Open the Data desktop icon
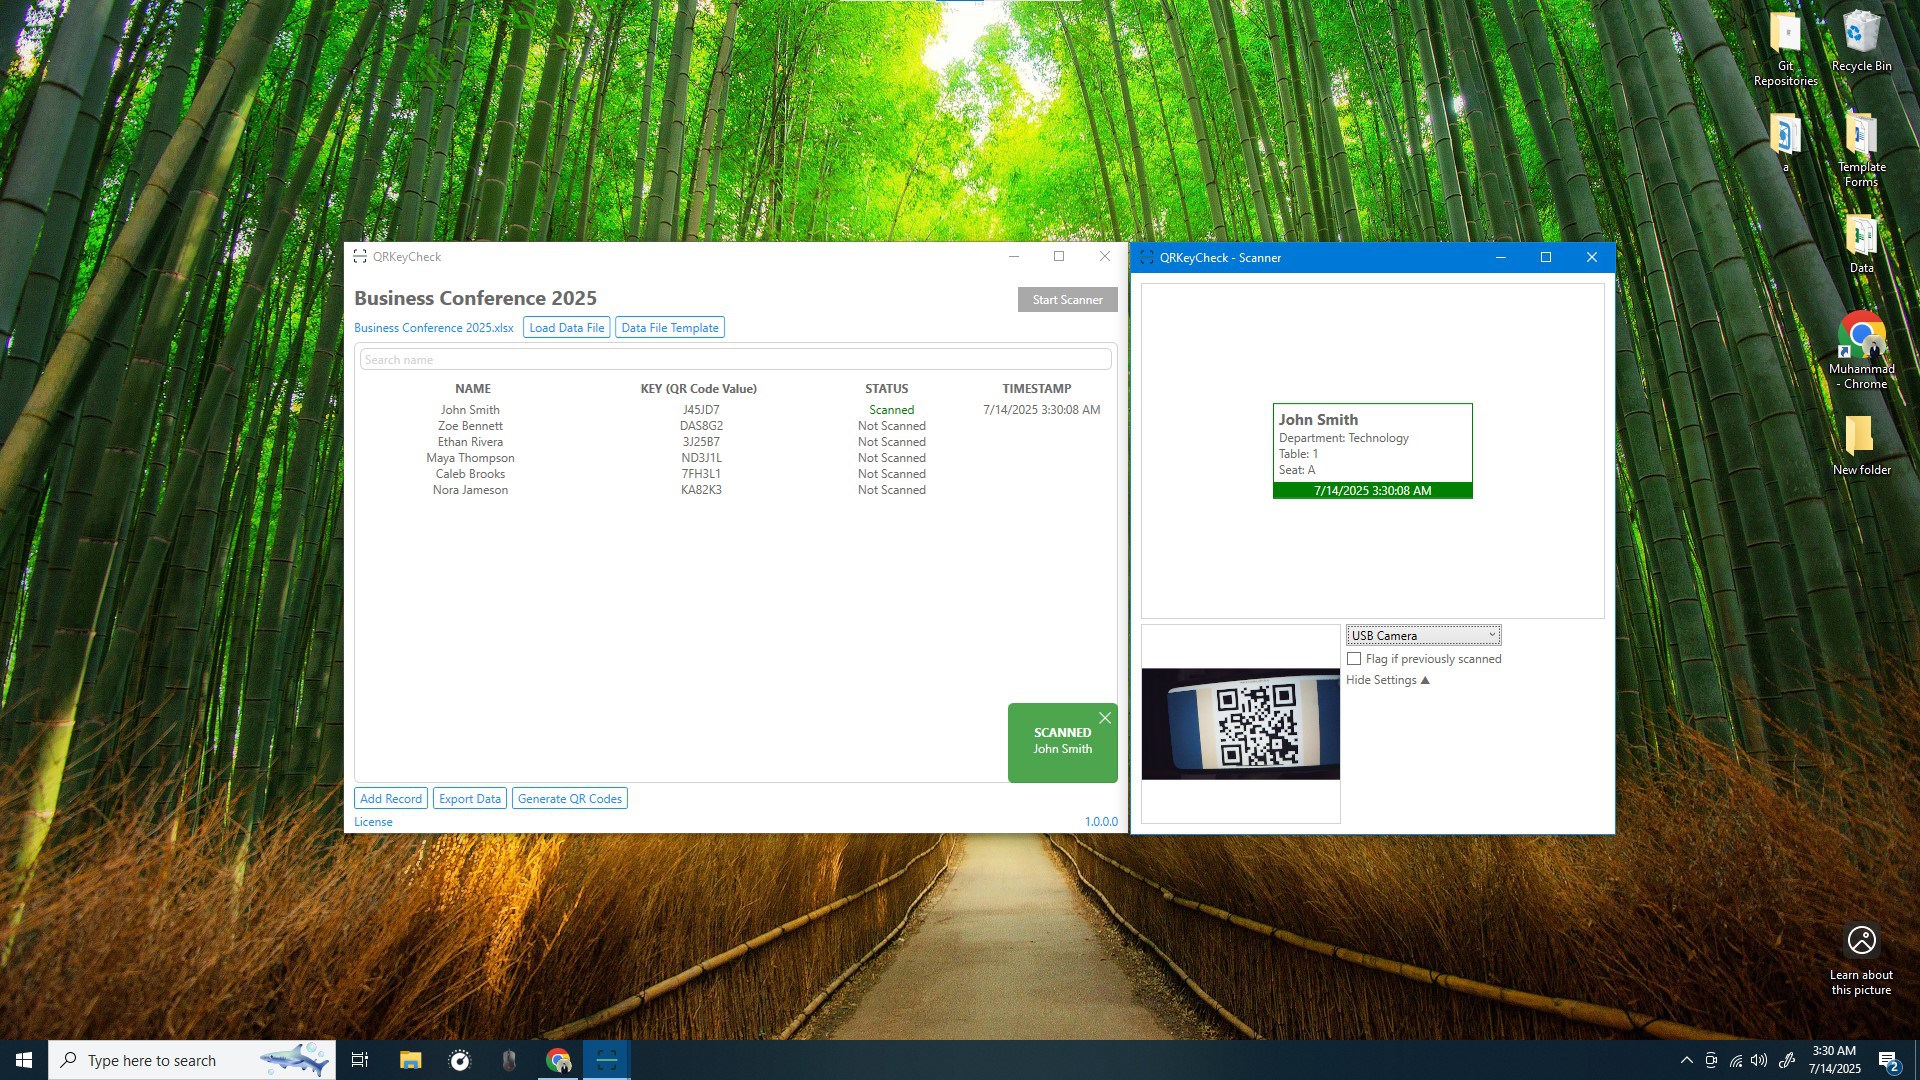Viewport: 1920px width, 1080px height. 1860,238
